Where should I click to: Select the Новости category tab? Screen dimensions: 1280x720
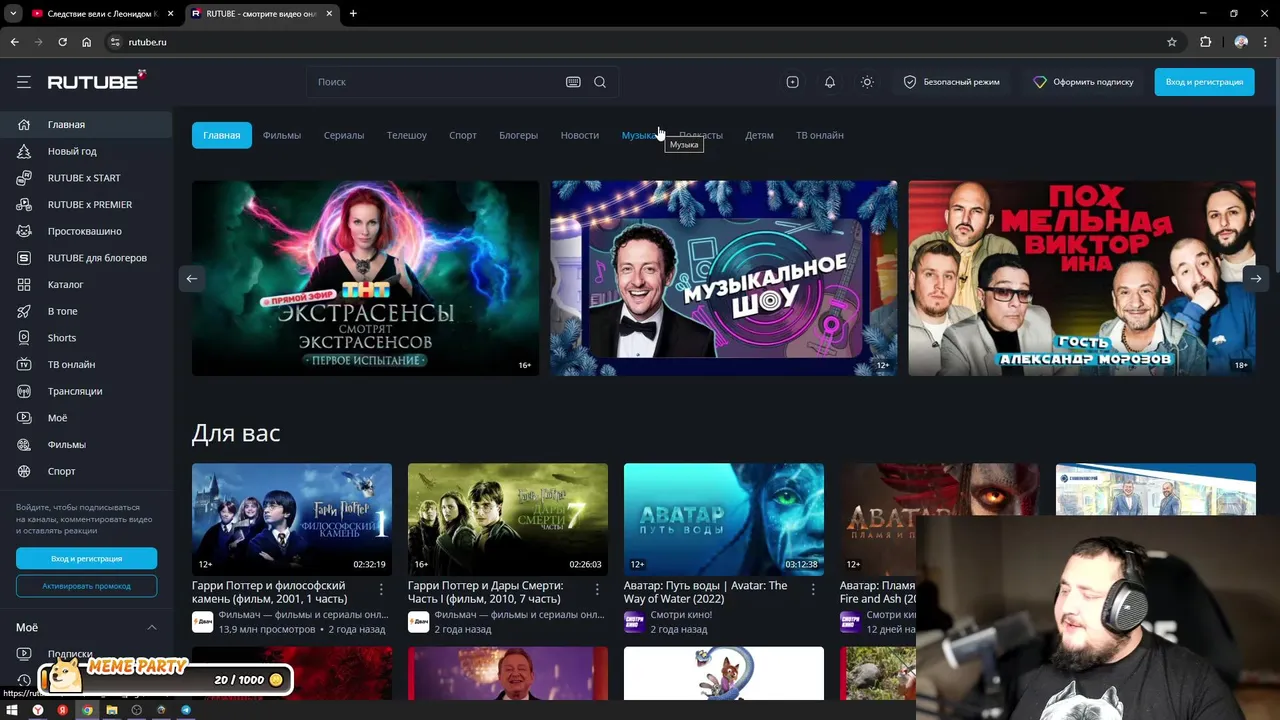(x=580, y=135)
